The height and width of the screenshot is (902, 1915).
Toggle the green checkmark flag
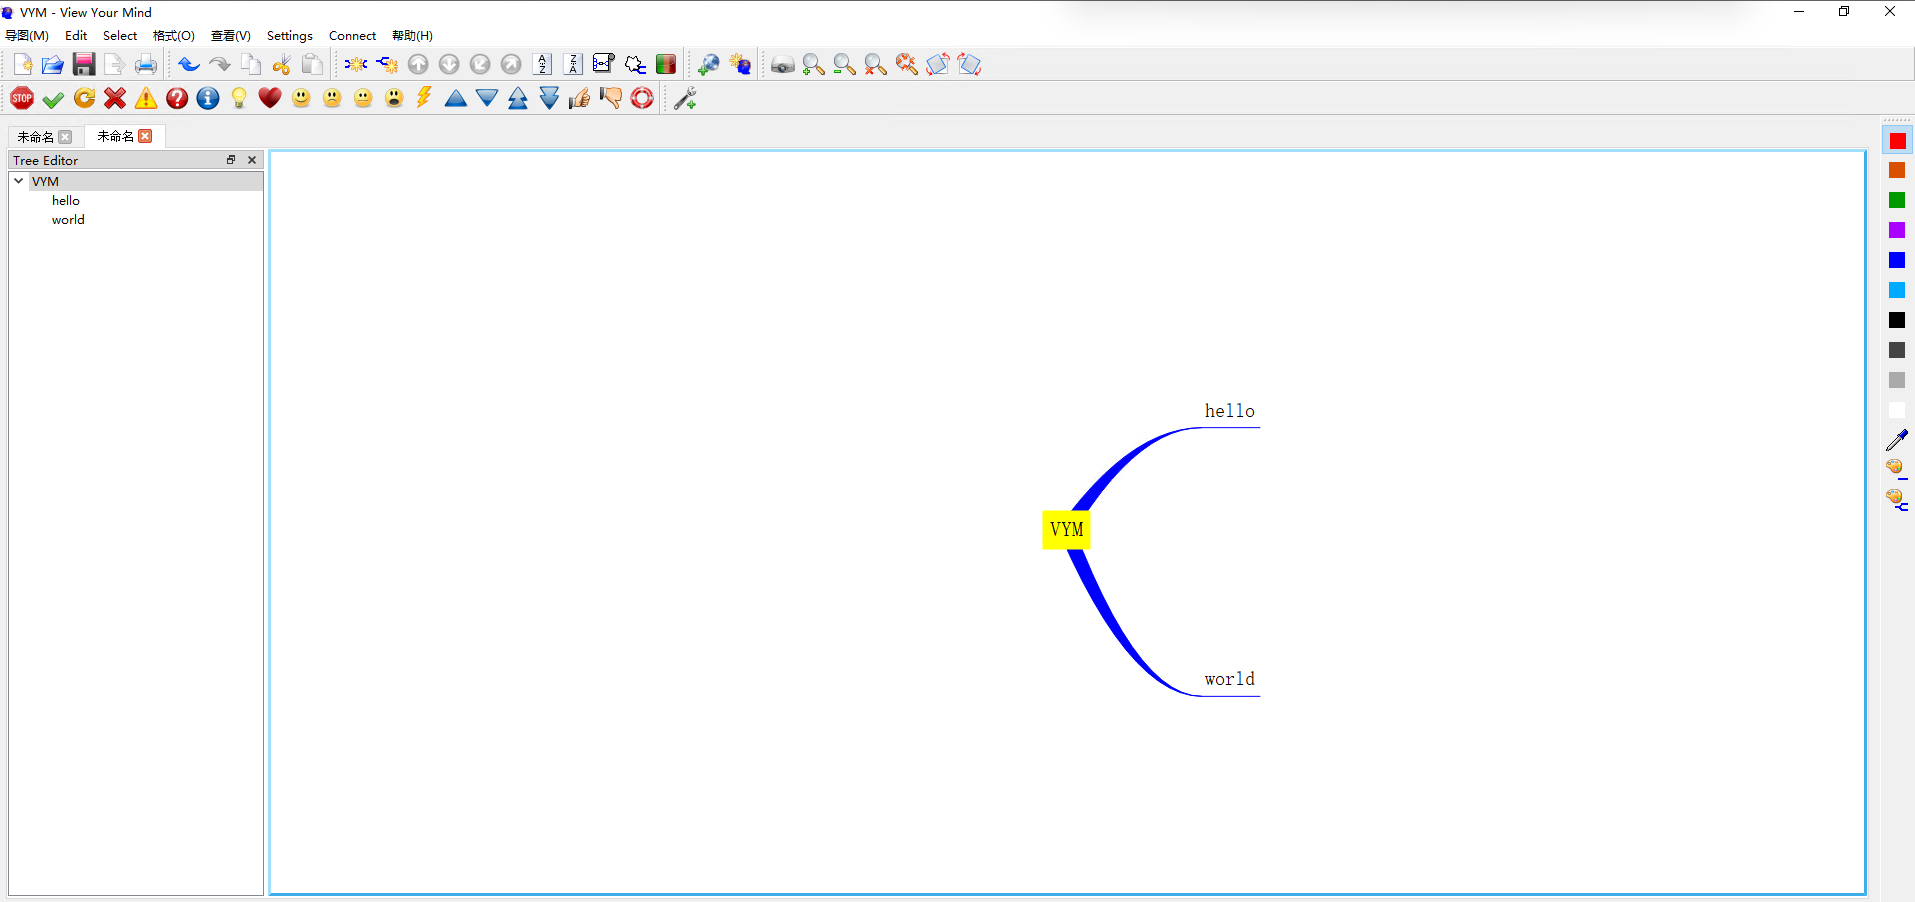pos(53,98)
